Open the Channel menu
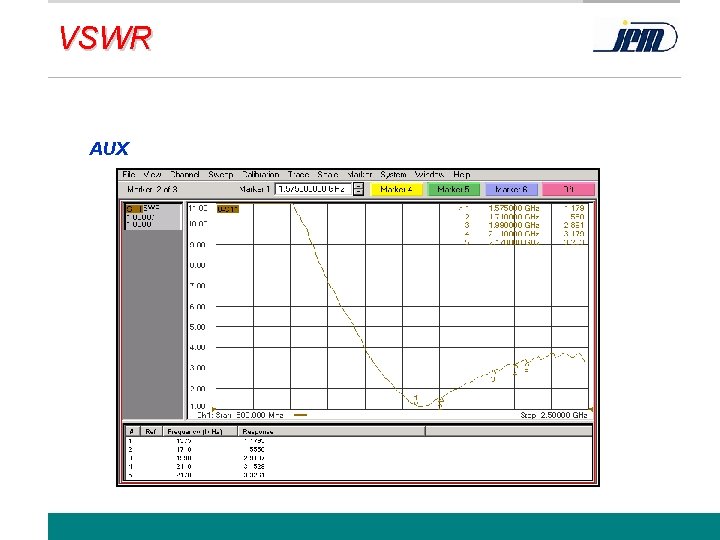Image resolution: width=720 pixels, height=540 pixels. coord(185,174)
